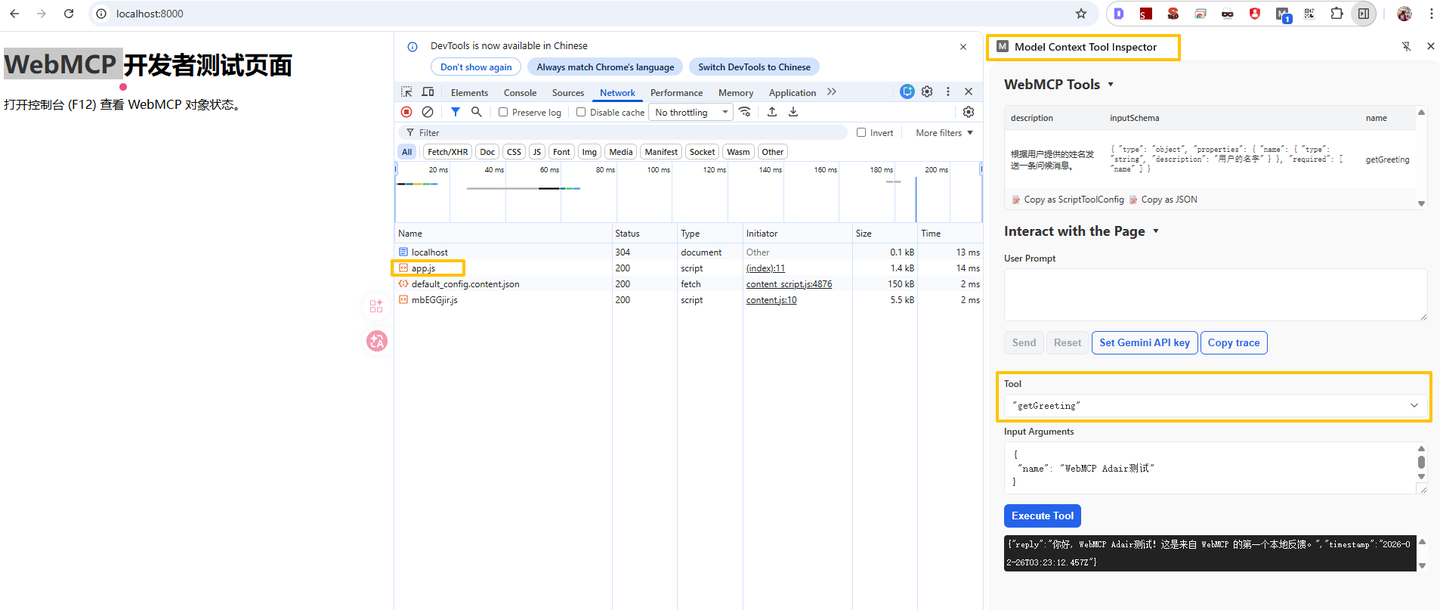1440x610 pixels.
Task: Click the Copy trace button
Action: tap(1233, 343)
